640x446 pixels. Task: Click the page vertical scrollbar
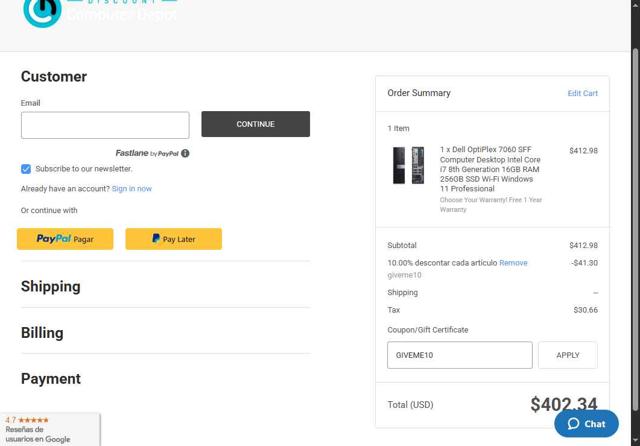click(635, 200)
